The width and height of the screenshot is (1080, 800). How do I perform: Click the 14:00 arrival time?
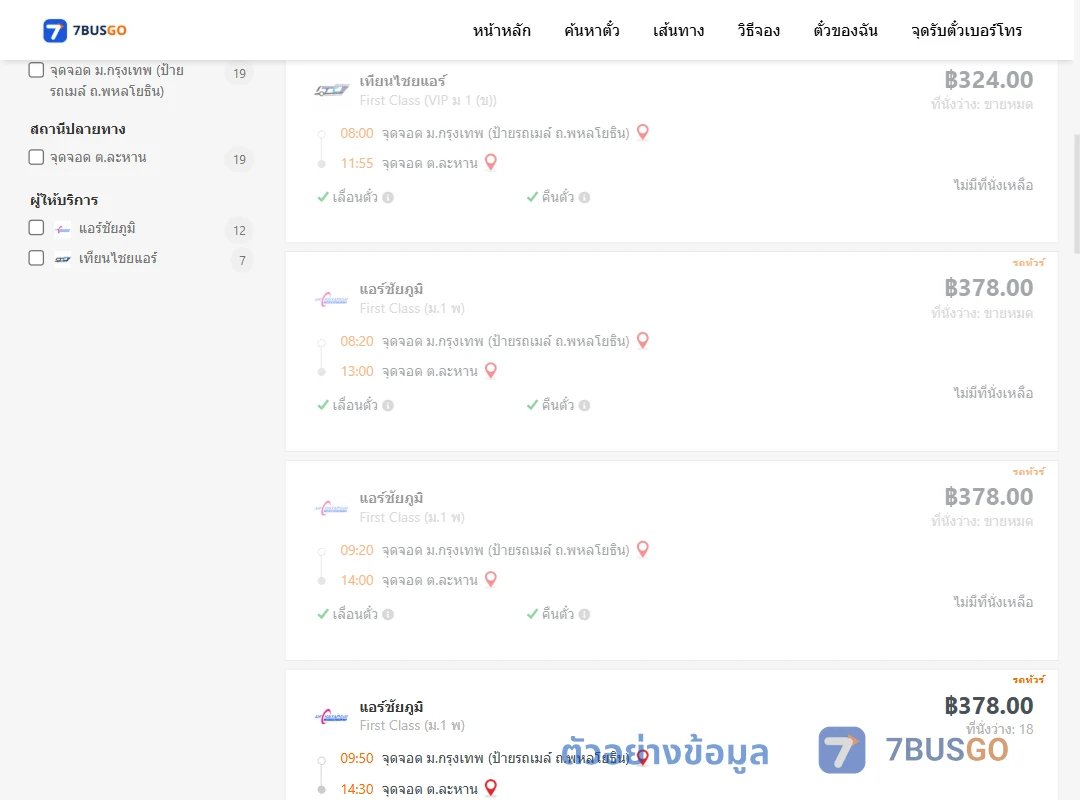pos(357,580)
